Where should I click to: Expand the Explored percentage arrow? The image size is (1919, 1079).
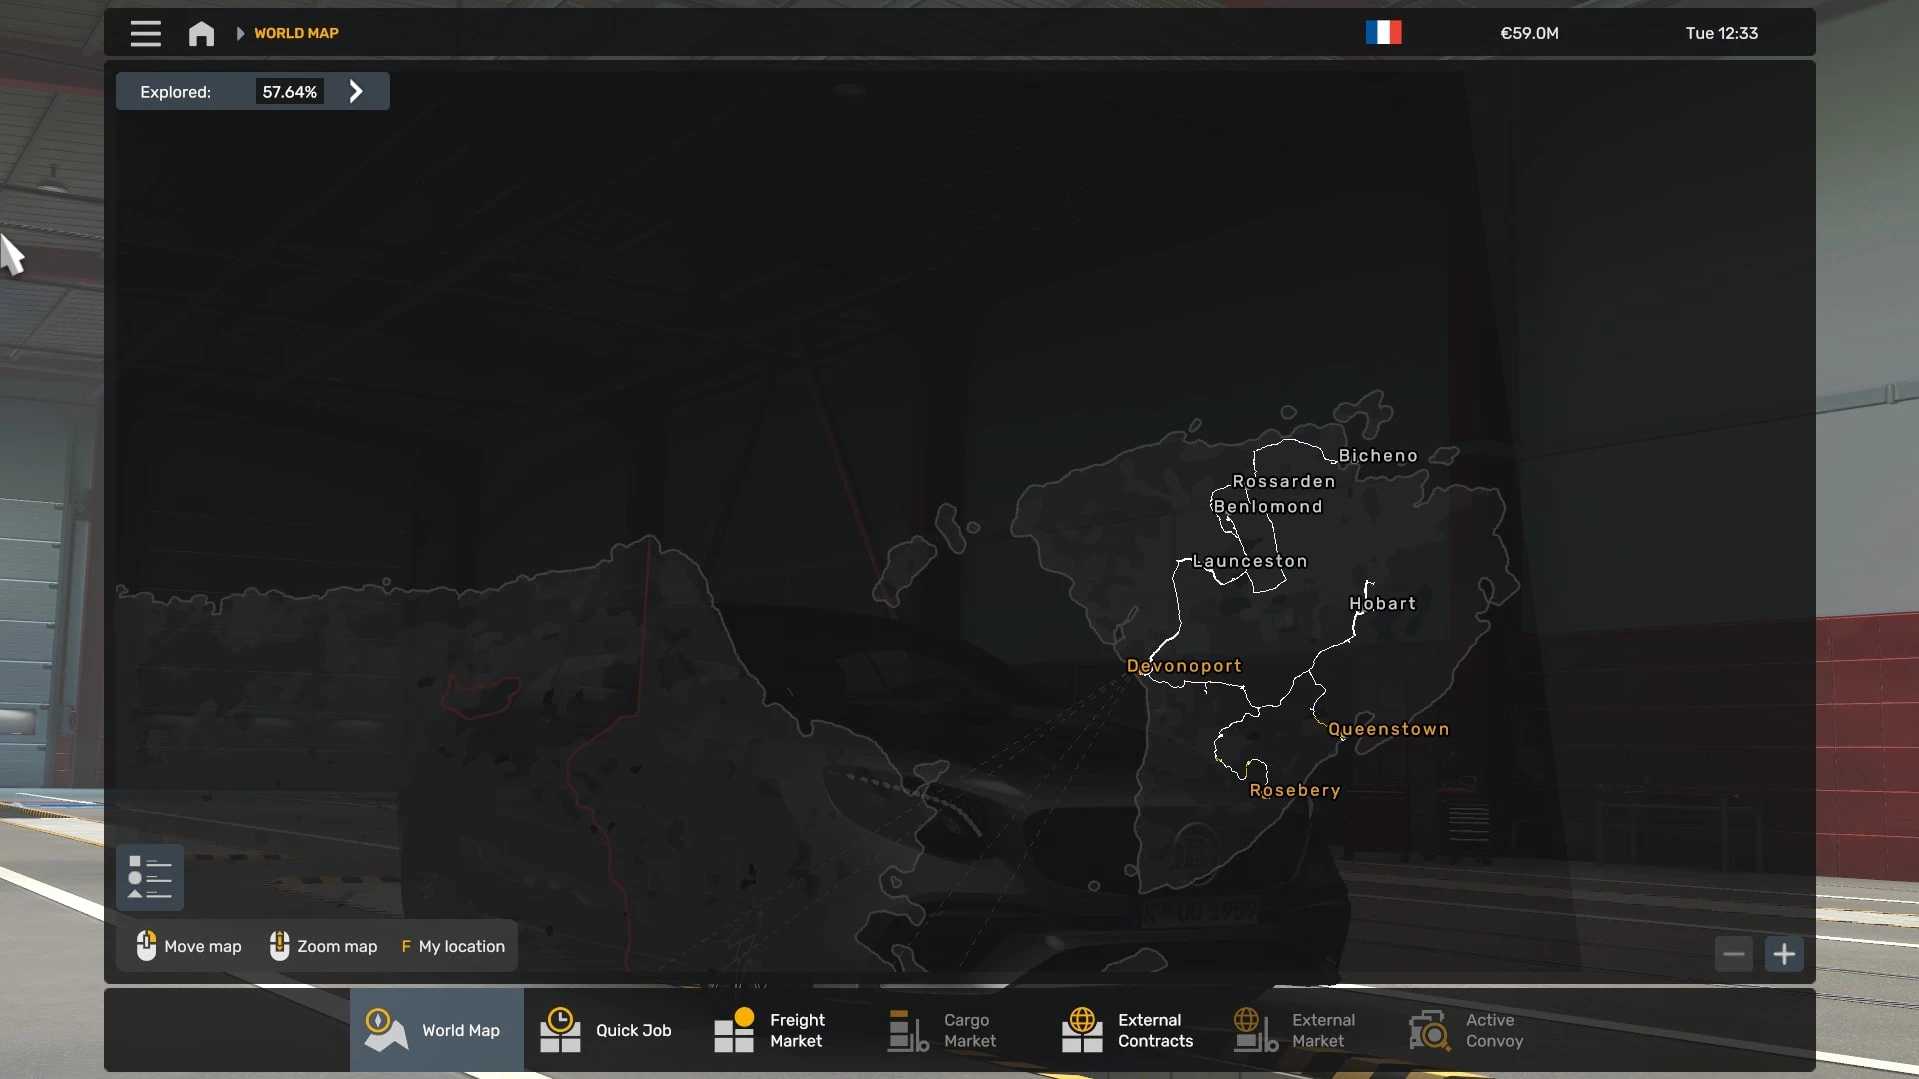click(x=356, y=92)
